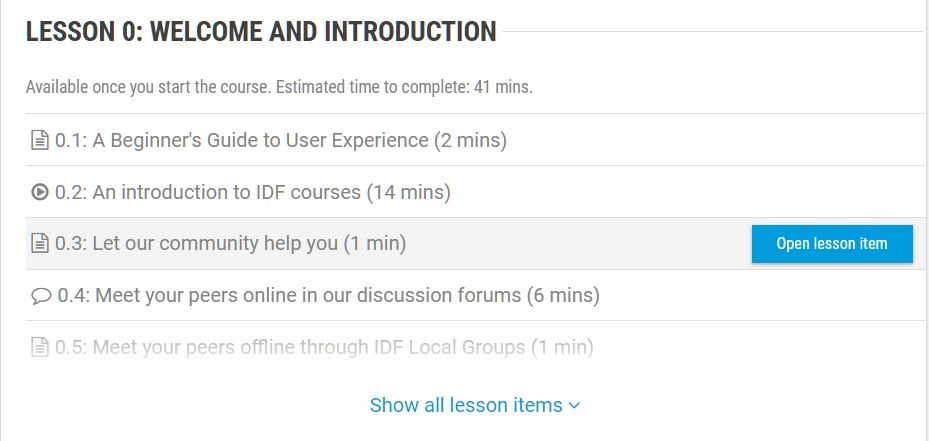Click the '(6 mins)' duration on lesson 0.4
929x441 pixels.
coord(563,295)
